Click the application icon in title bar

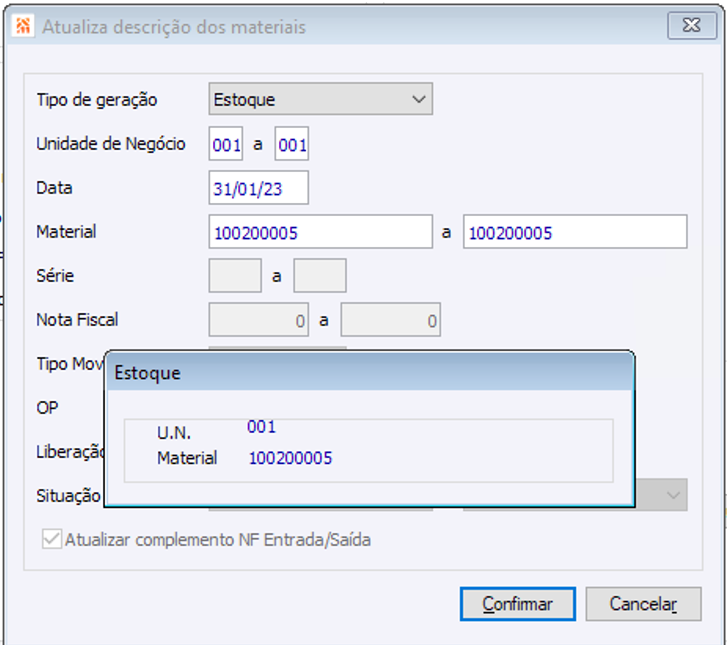click(23, 27)
